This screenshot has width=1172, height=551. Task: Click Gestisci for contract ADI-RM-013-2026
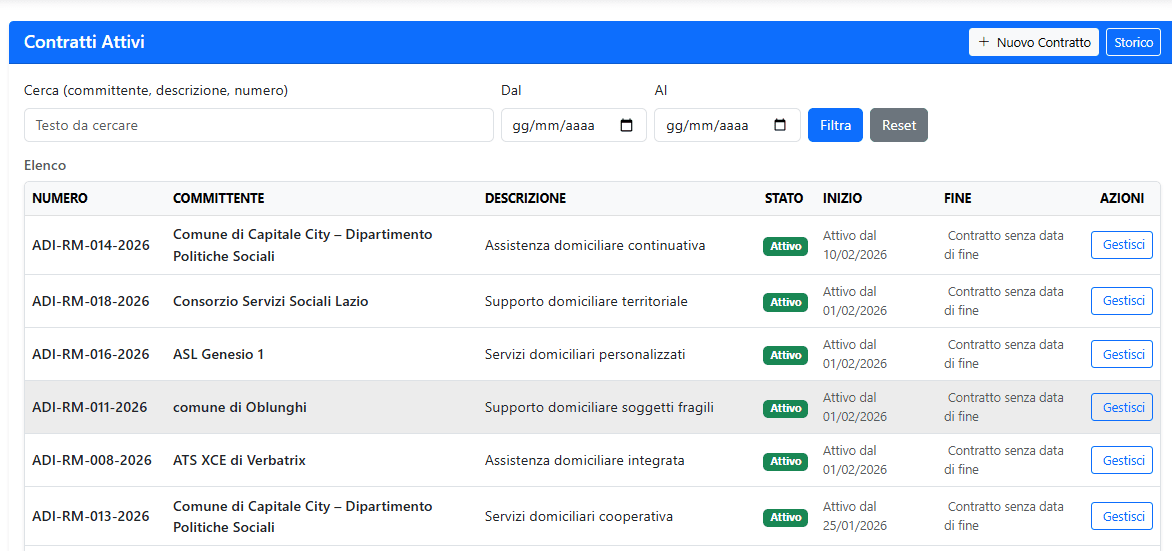pyautogui.click(x=1121, y=516)
